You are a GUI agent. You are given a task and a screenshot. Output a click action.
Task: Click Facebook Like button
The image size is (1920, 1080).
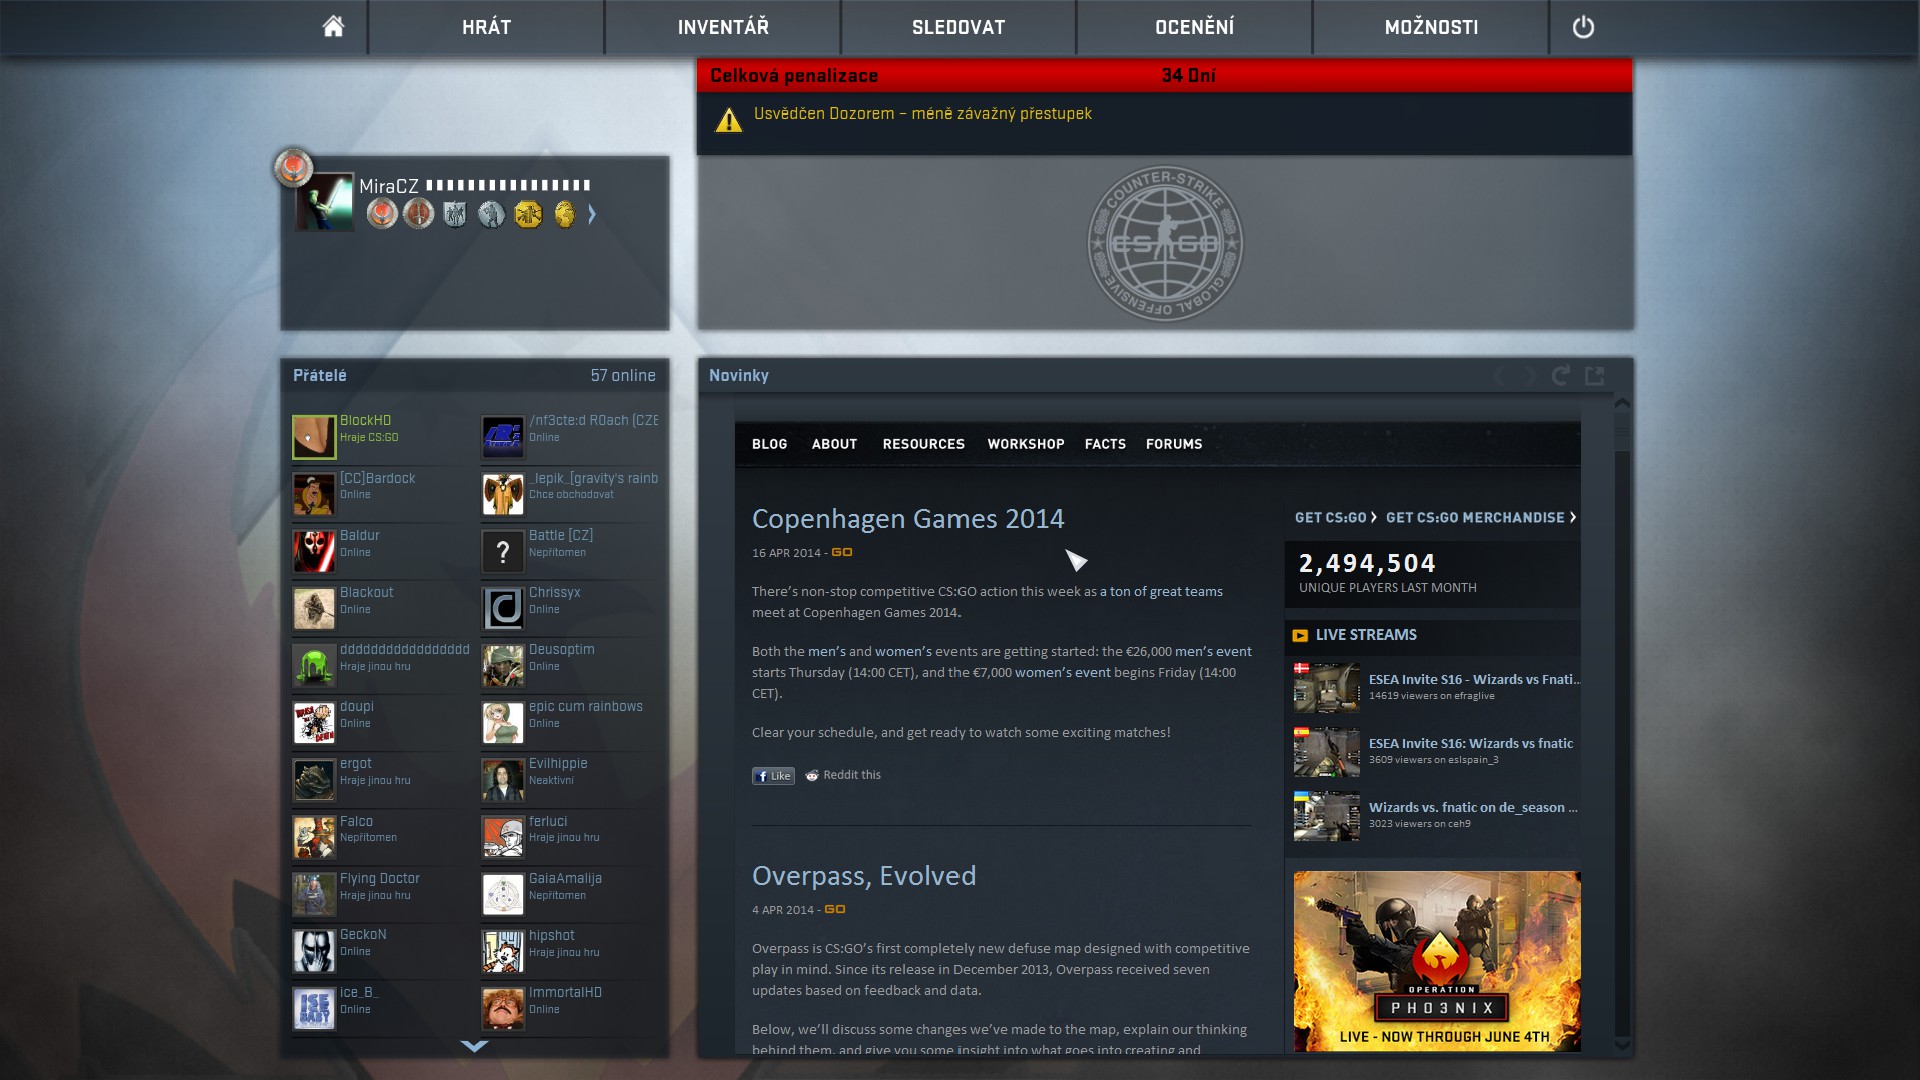(773, 776)
